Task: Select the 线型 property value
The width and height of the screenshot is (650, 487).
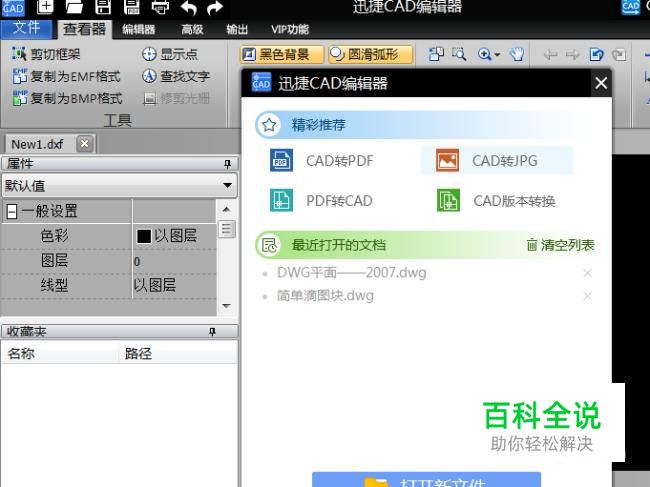Action: tap(175, 286)
